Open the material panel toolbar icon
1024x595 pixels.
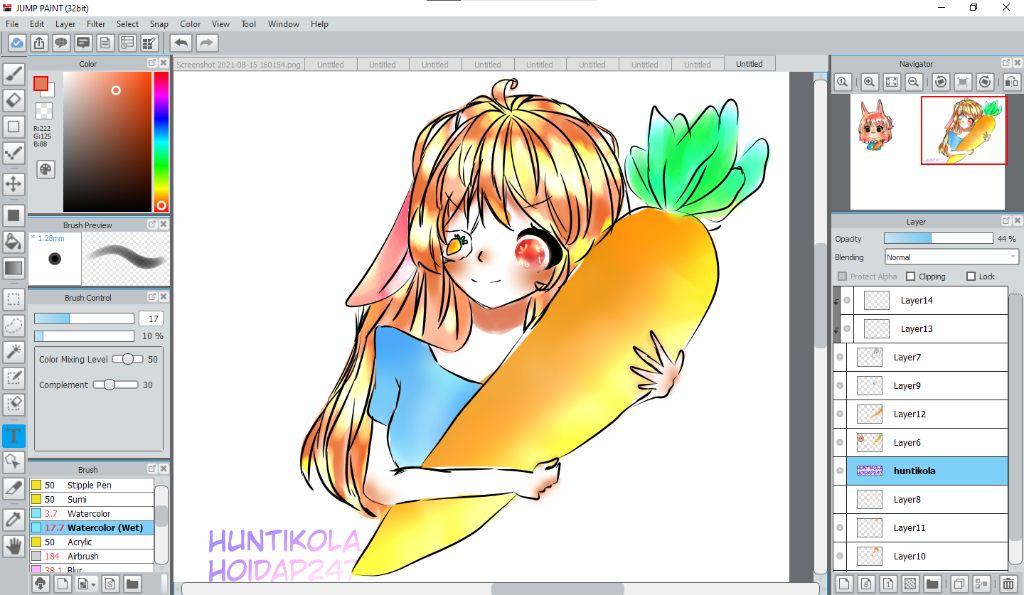click(149, 43)
